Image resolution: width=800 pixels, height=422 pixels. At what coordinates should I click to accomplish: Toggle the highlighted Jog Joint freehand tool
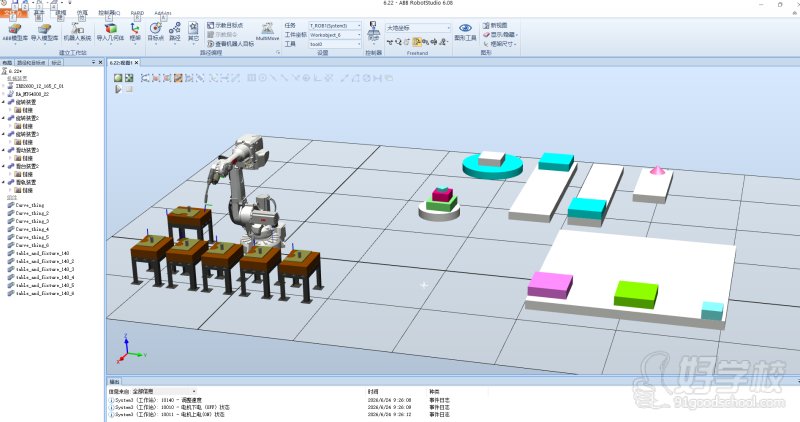pyautogui.click(x=417, y=42)
